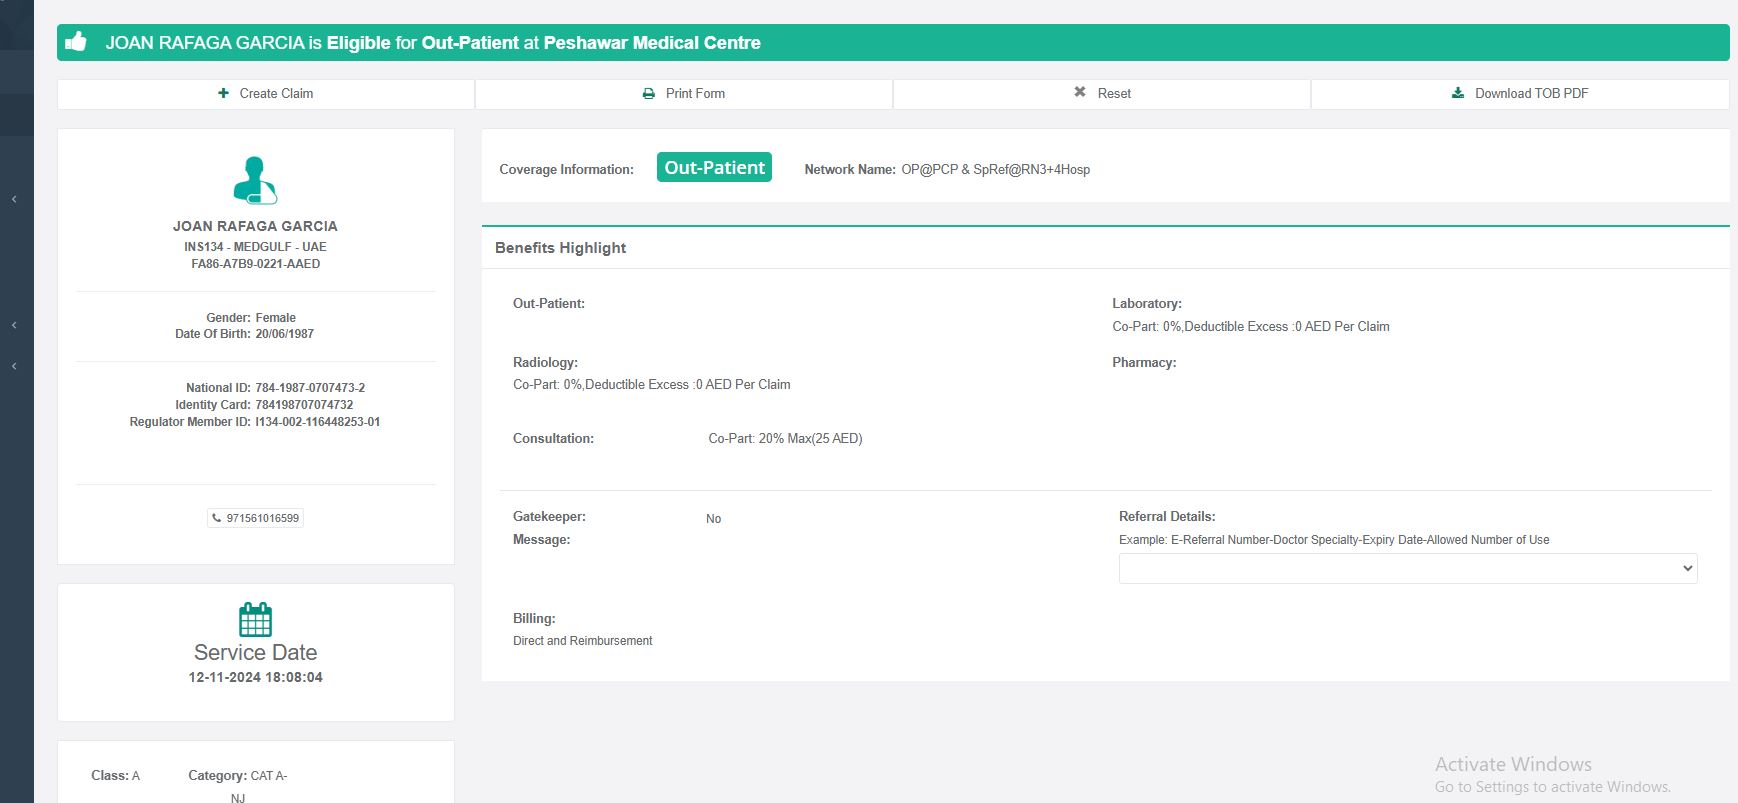Select the Benefits Highlight section header
The height and width of the screenshot is (803, 1738).
click(x=560, y=248)
